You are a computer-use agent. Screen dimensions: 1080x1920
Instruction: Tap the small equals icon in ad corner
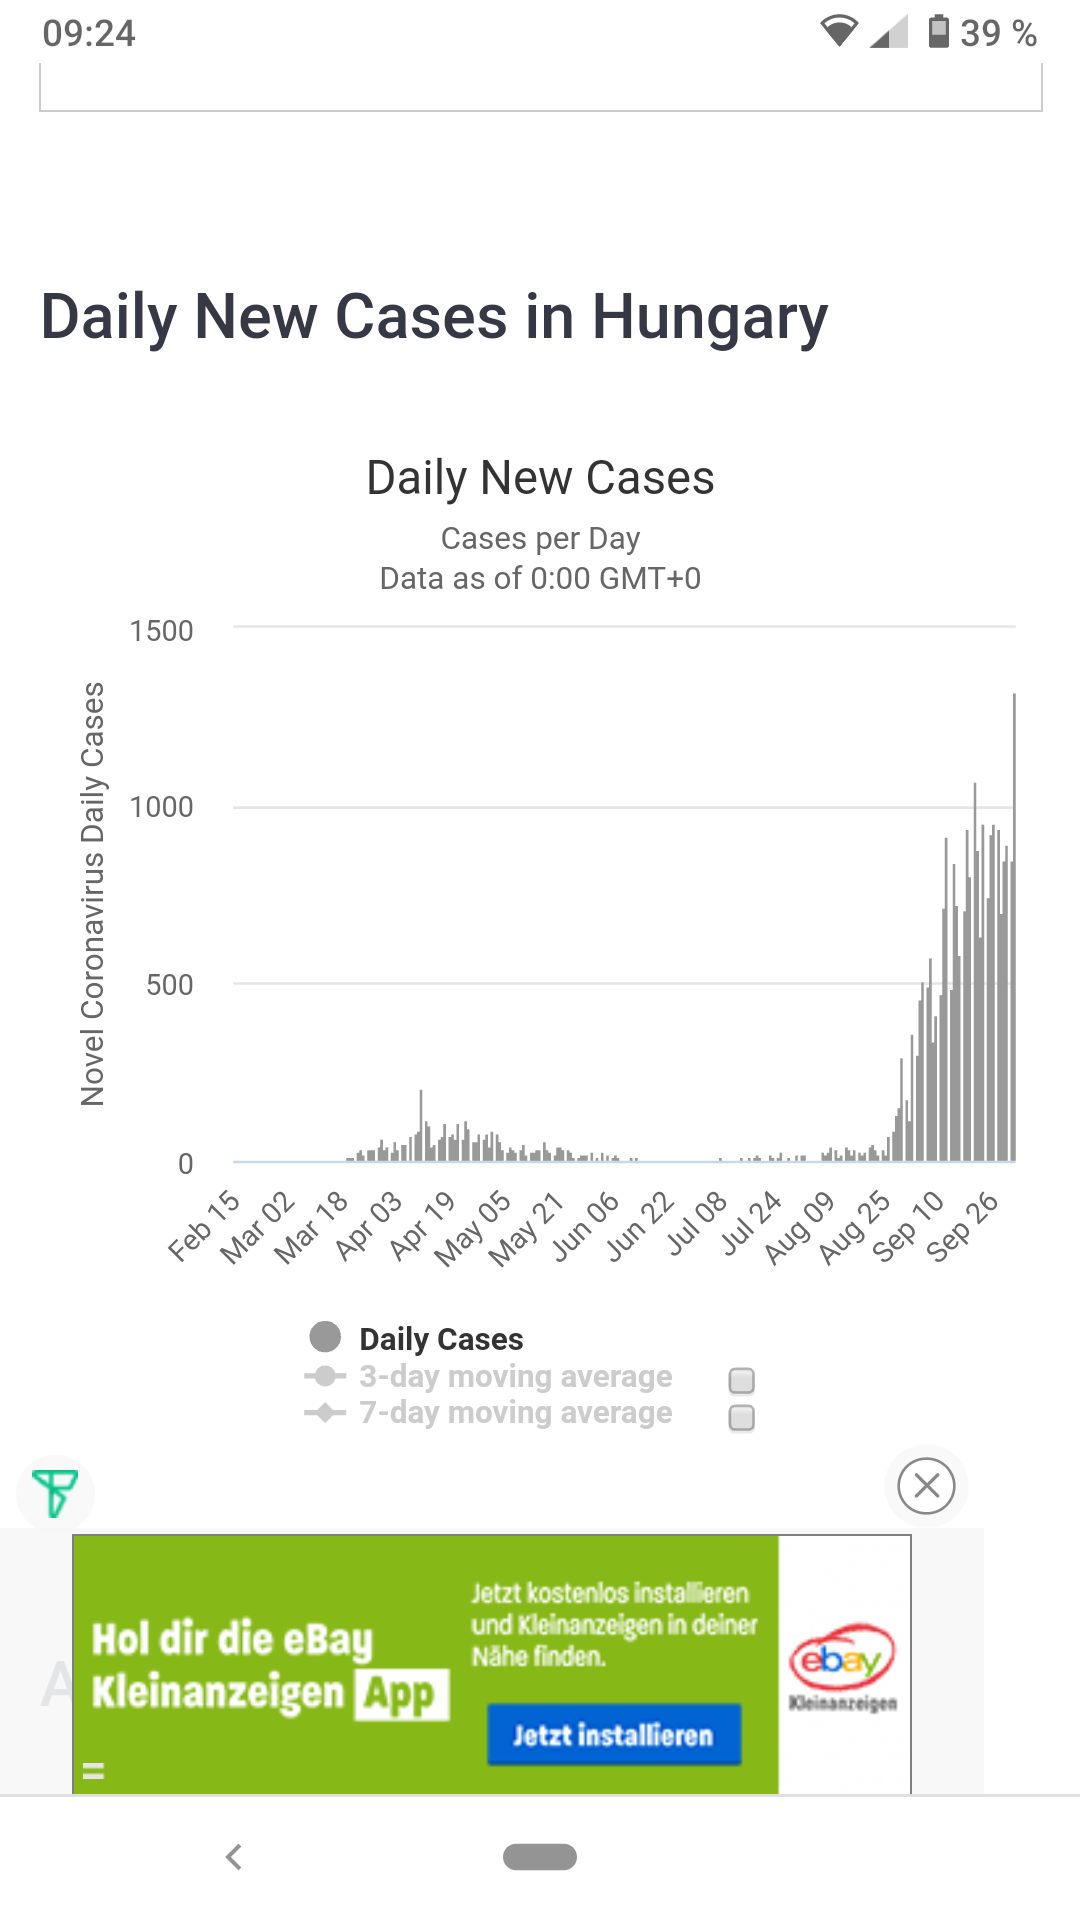pyautogui.click(x=93, y=1771)
